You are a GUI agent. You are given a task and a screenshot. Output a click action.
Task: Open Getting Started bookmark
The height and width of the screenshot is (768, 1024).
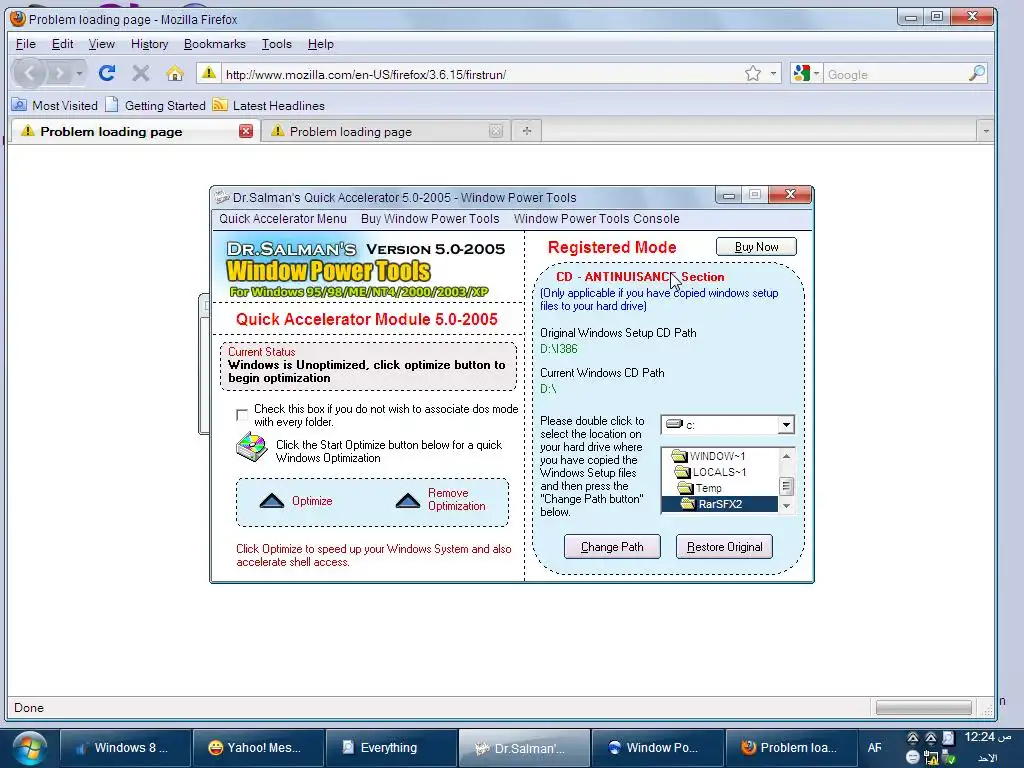pyautogui.click(x=155, y=105)
